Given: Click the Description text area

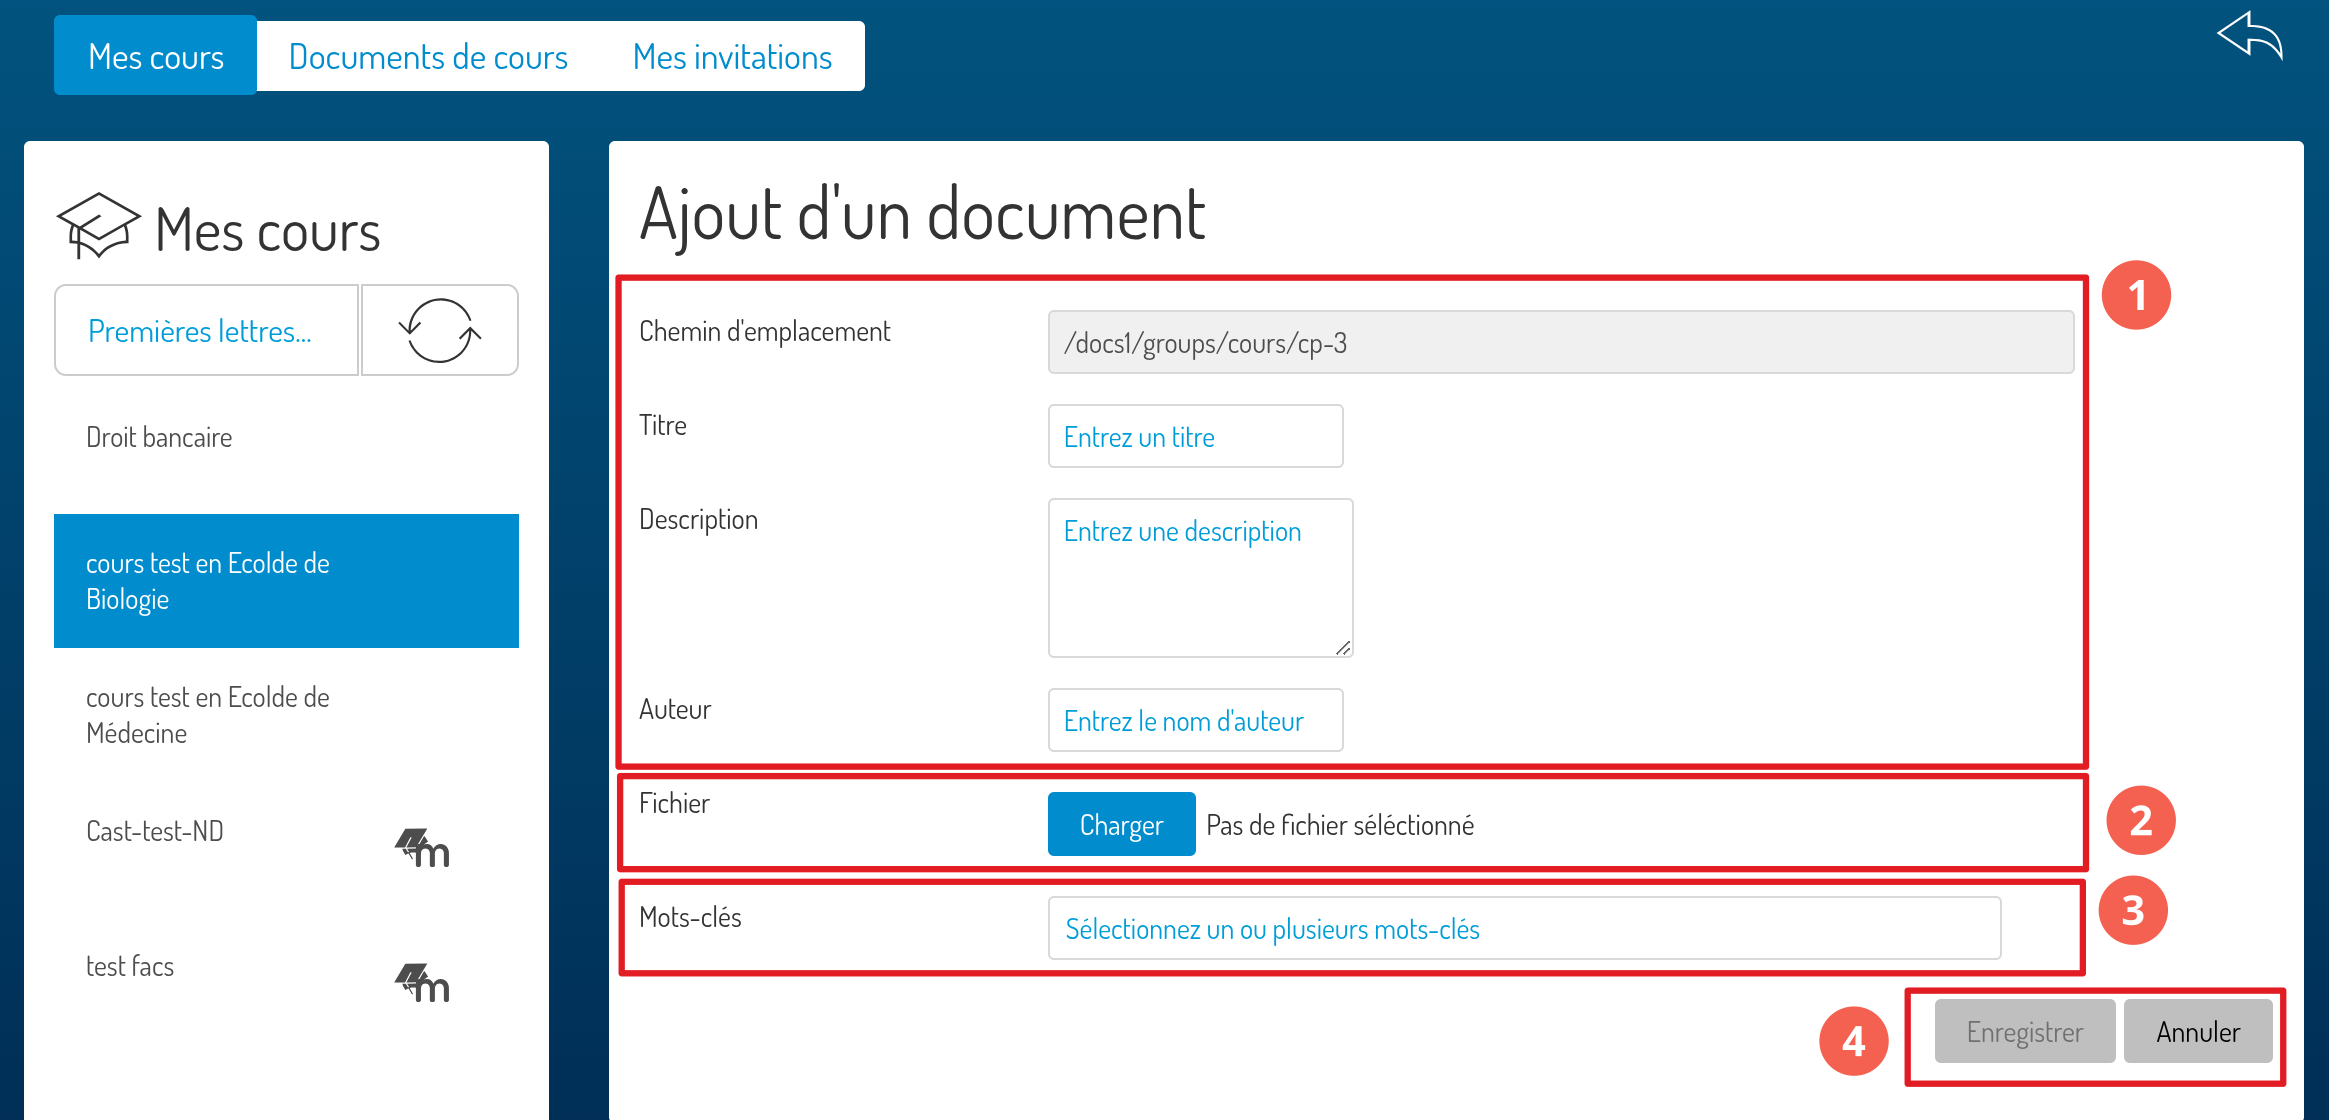Looking at the screenshot, I should click(x=1200, y=579).
